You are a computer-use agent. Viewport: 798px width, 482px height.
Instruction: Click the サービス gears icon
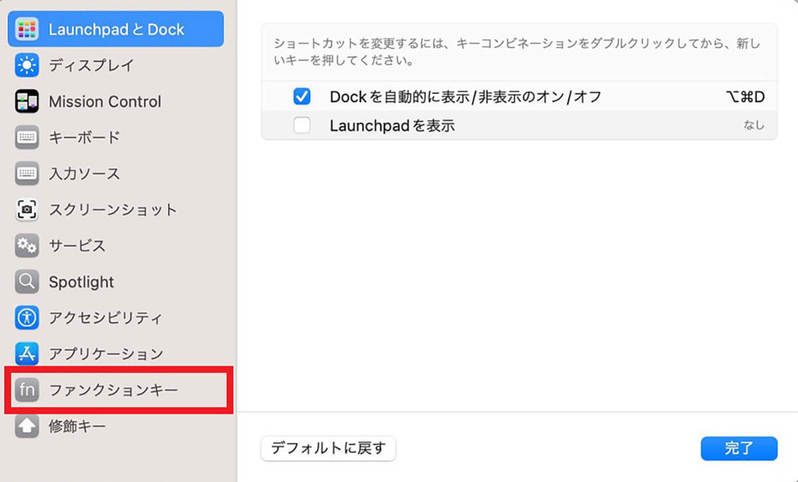coord(27,246)
